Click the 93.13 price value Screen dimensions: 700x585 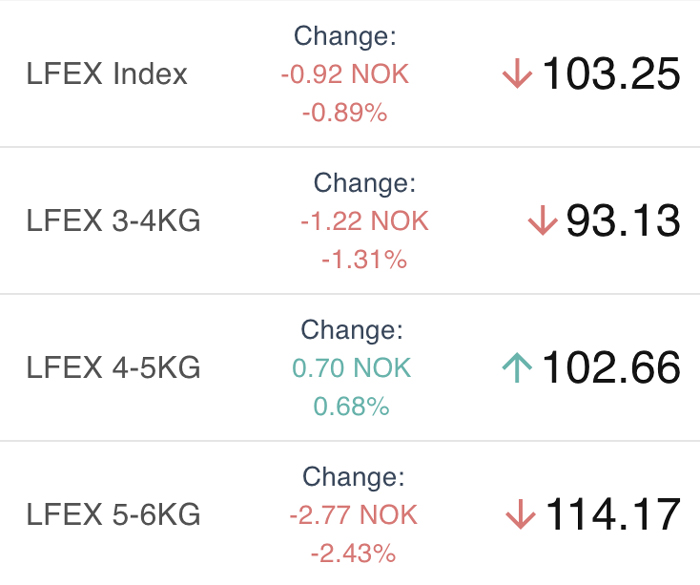[x=624, y=220]
